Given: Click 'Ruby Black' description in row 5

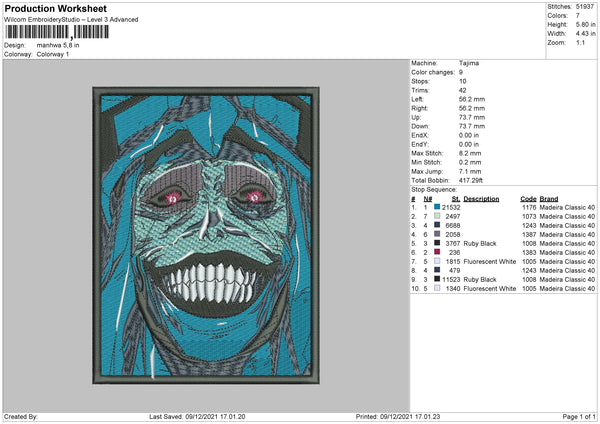Looking at the screenshot, I should 480,243.
